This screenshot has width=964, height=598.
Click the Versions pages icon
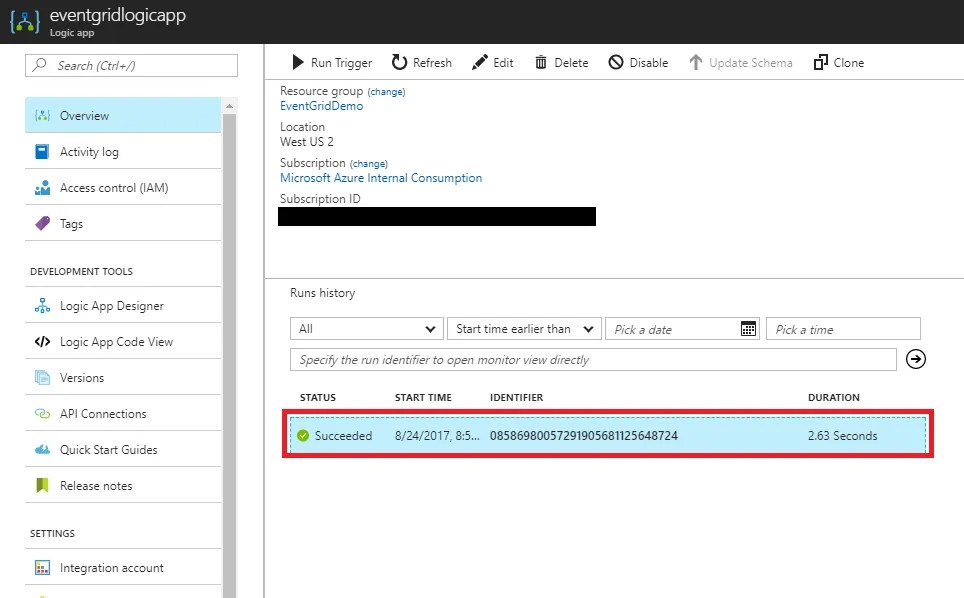pos(42,377)
